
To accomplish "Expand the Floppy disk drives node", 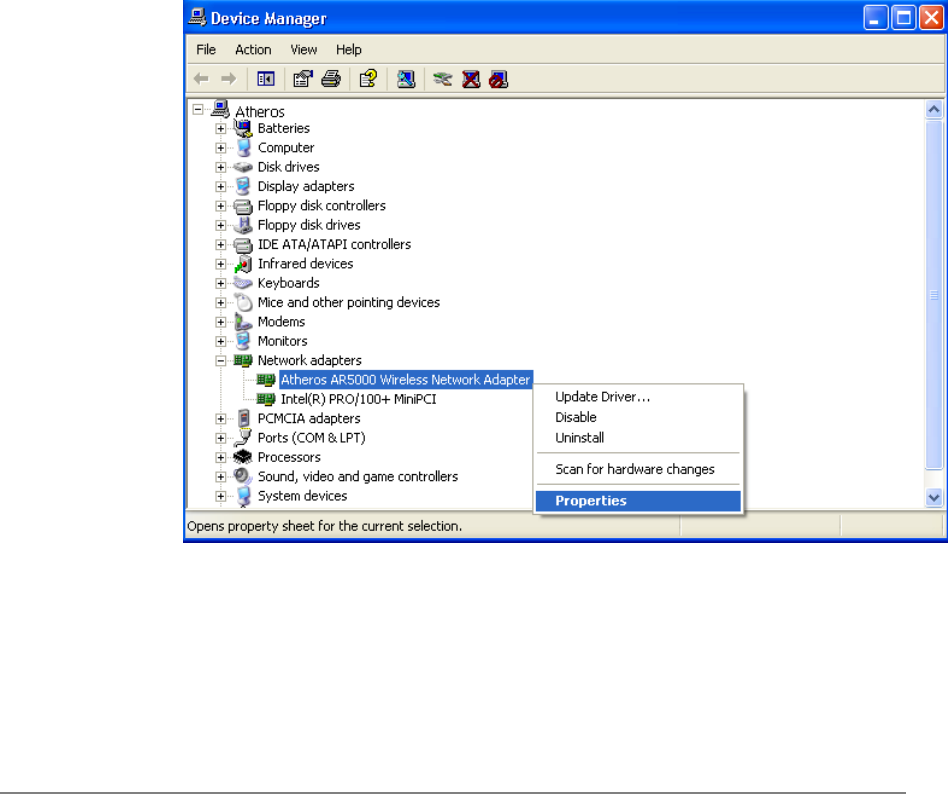I will [x=221, y=225].
